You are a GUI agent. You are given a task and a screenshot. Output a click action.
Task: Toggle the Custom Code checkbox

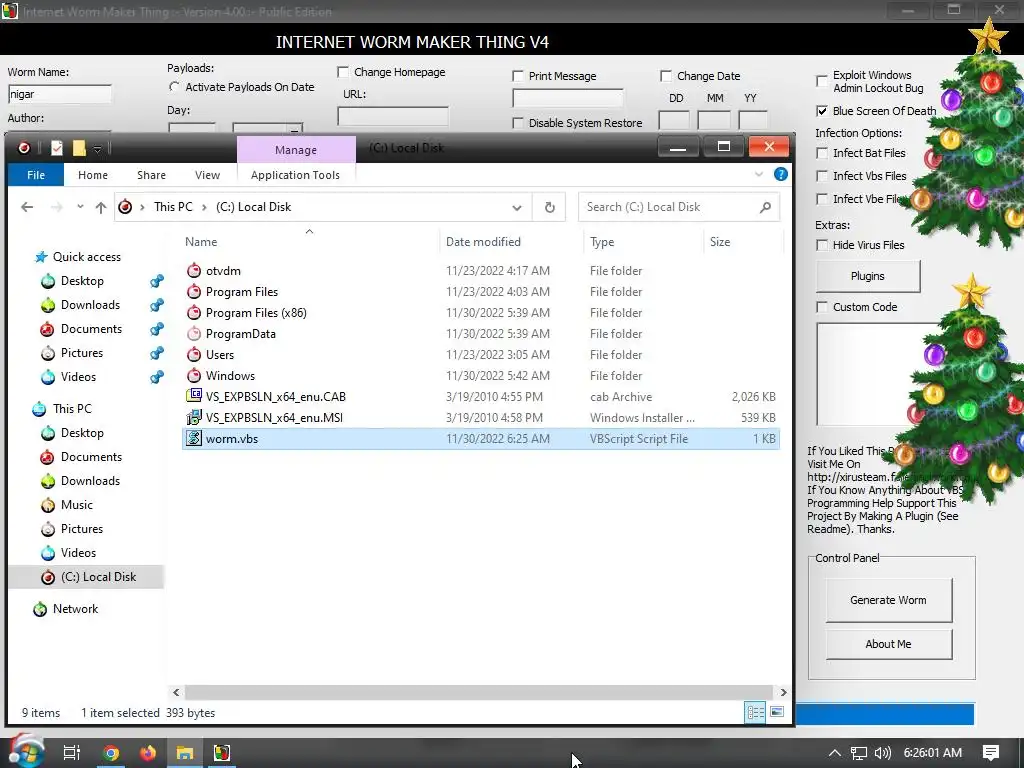(822, 307)
